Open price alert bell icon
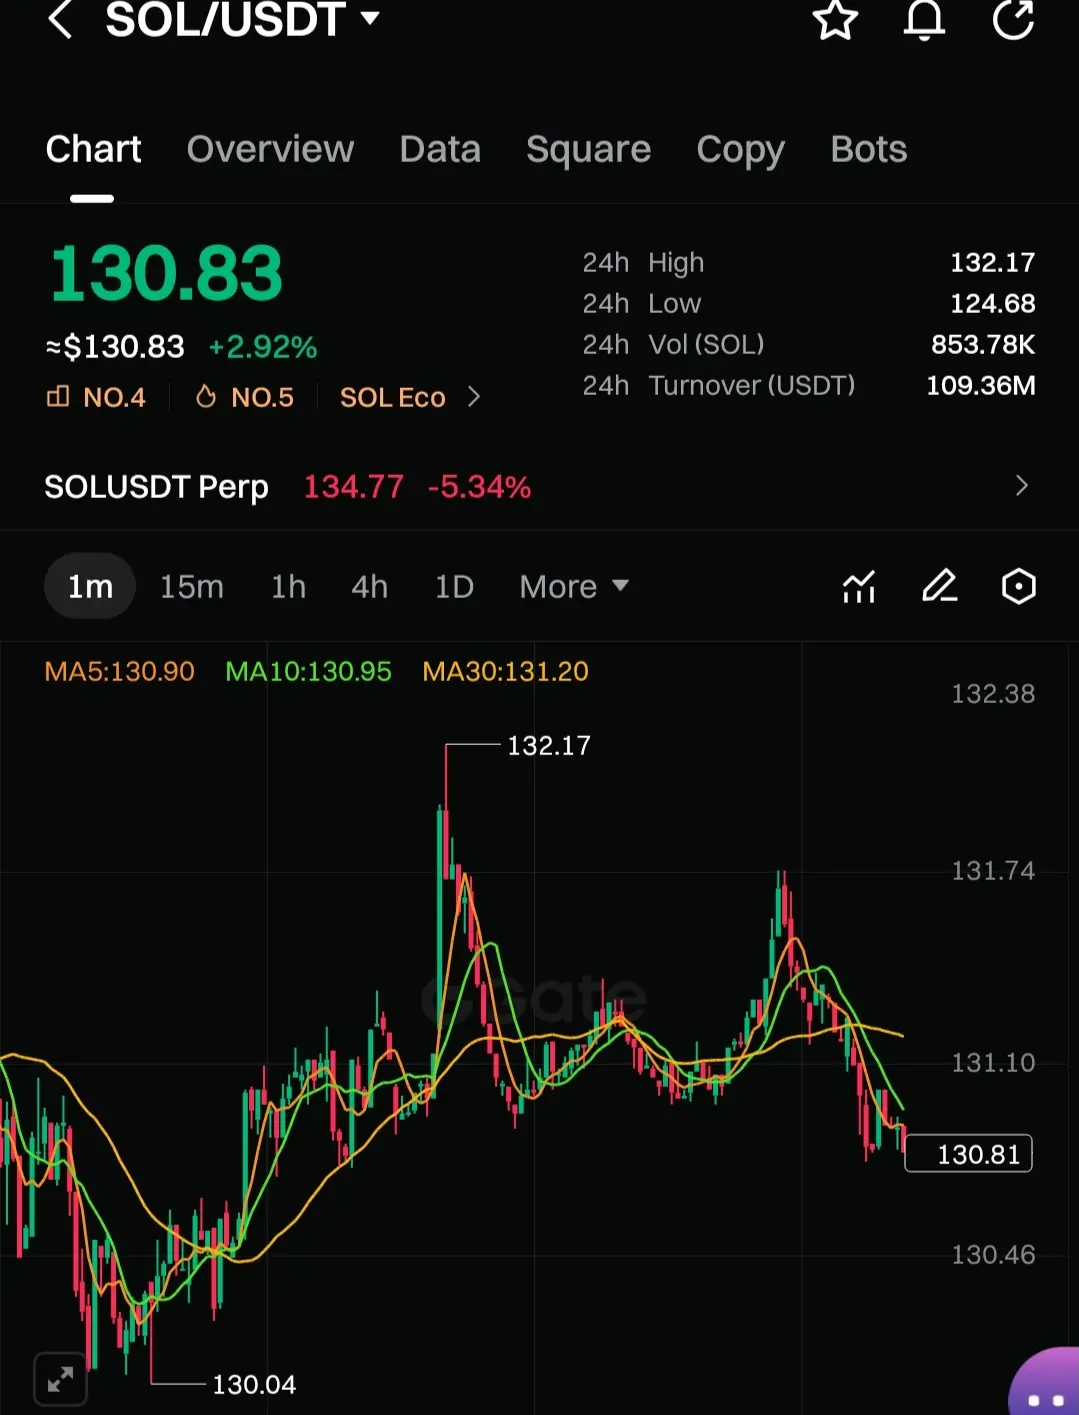This screenshot has height=1415, width=1079. pos(924,19)
